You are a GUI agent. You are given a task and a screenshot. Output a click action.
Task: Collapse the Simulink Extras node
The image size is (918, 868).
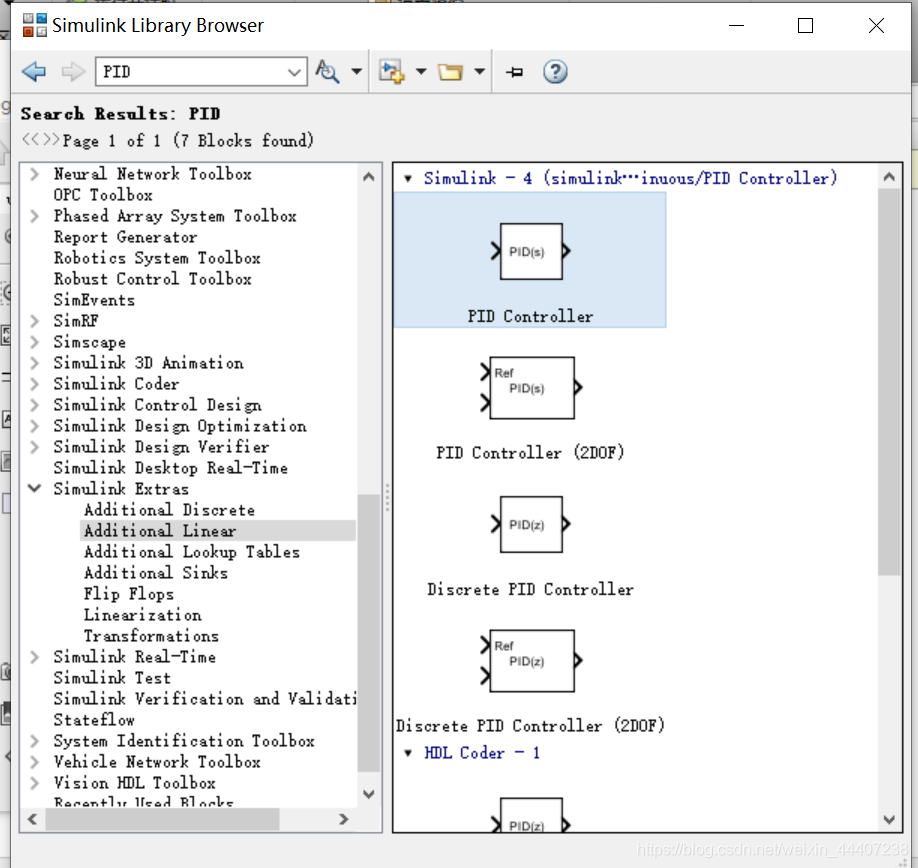pos(35,488)
